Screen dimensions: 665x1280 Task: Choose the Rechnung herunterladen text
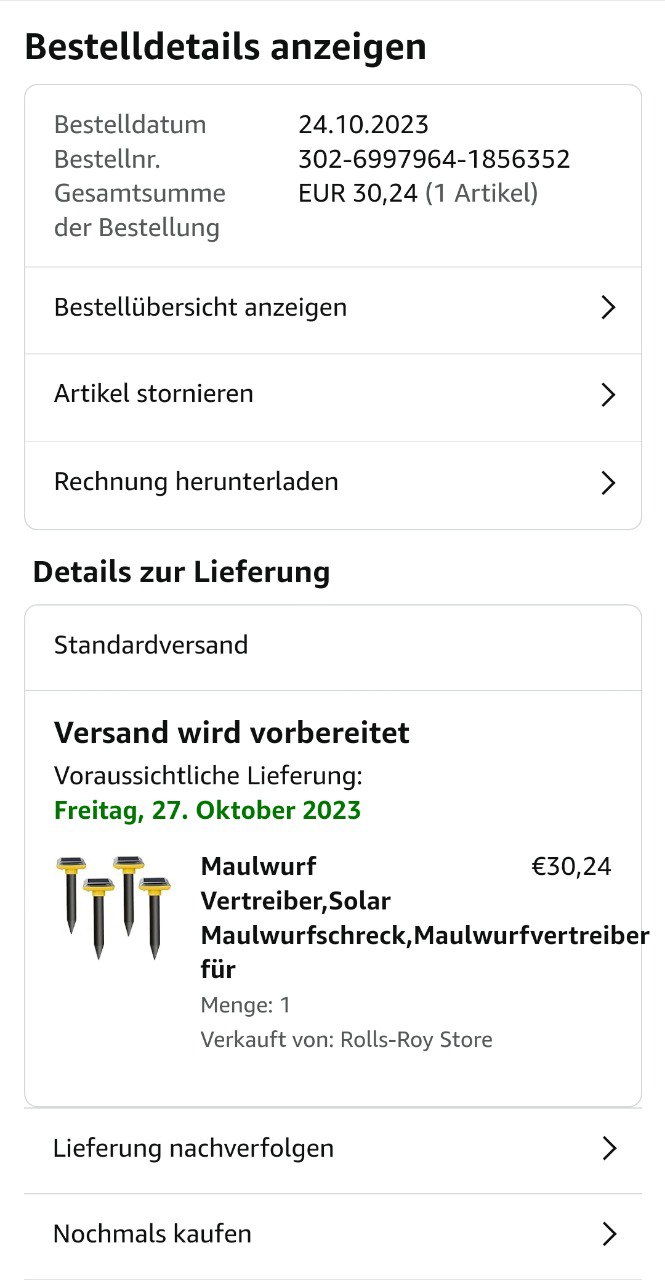pos(196,482)
